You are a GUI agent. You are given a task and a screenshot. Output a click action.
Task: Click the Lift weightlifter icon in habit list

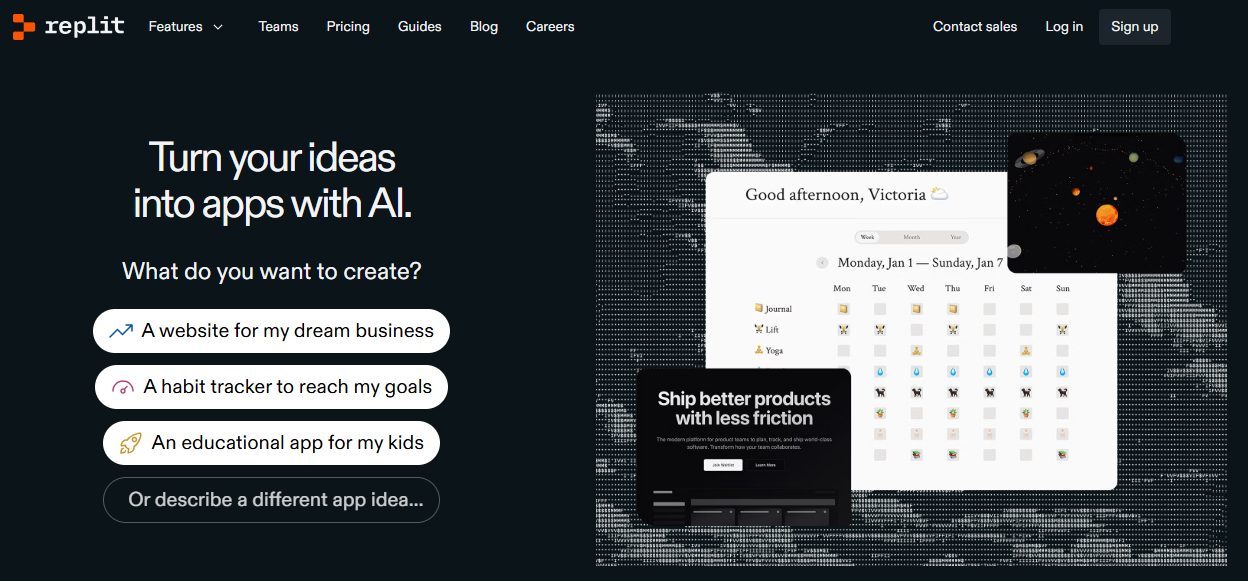click(759, 329)
